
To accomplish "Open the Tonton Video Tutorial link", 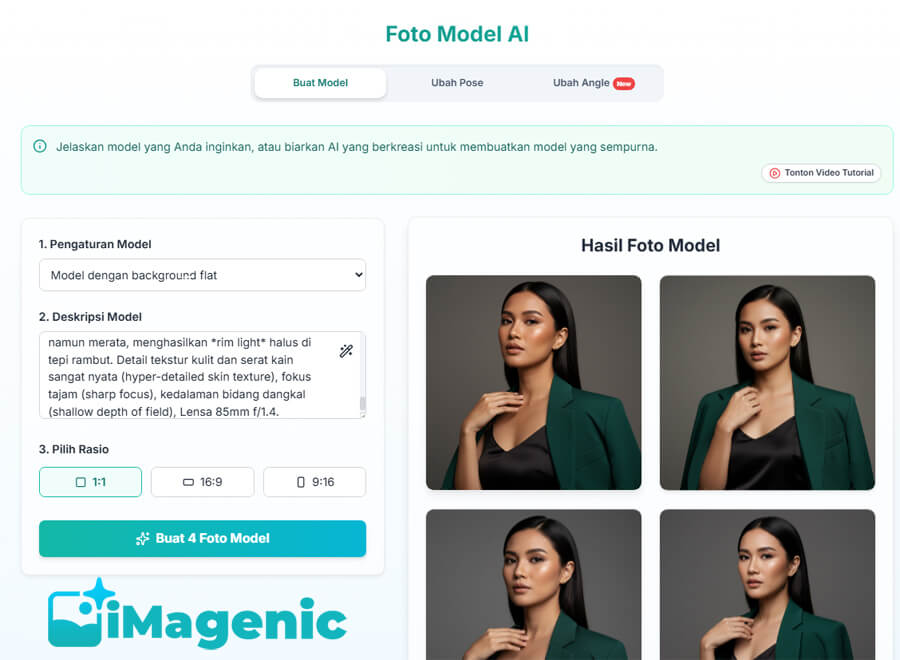I will tap(821, 173).
